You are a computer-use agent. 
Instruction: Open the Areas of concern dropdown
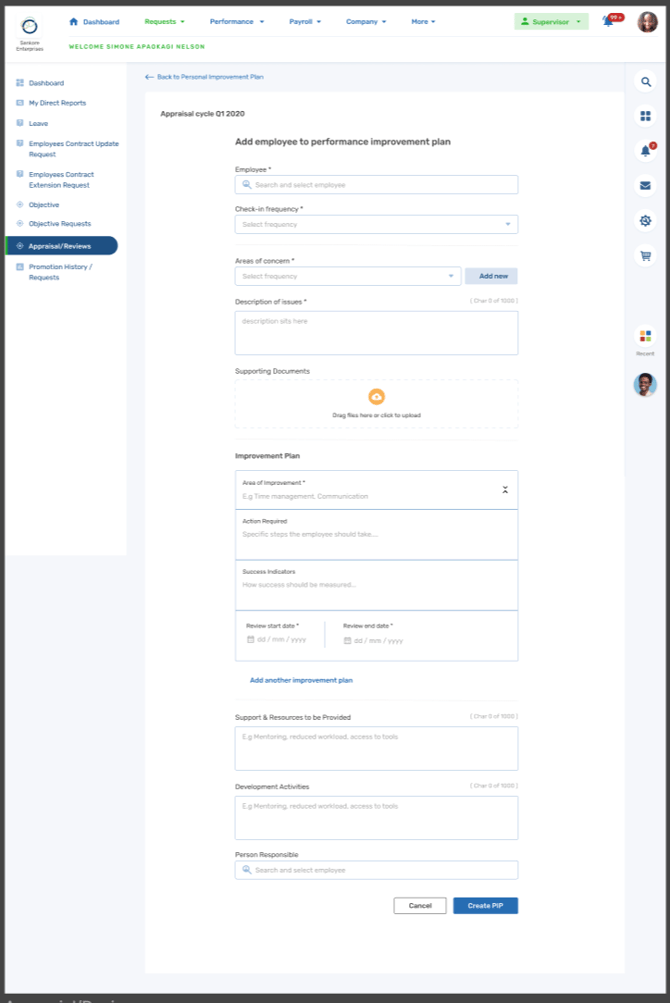click(x=347, y=276)
